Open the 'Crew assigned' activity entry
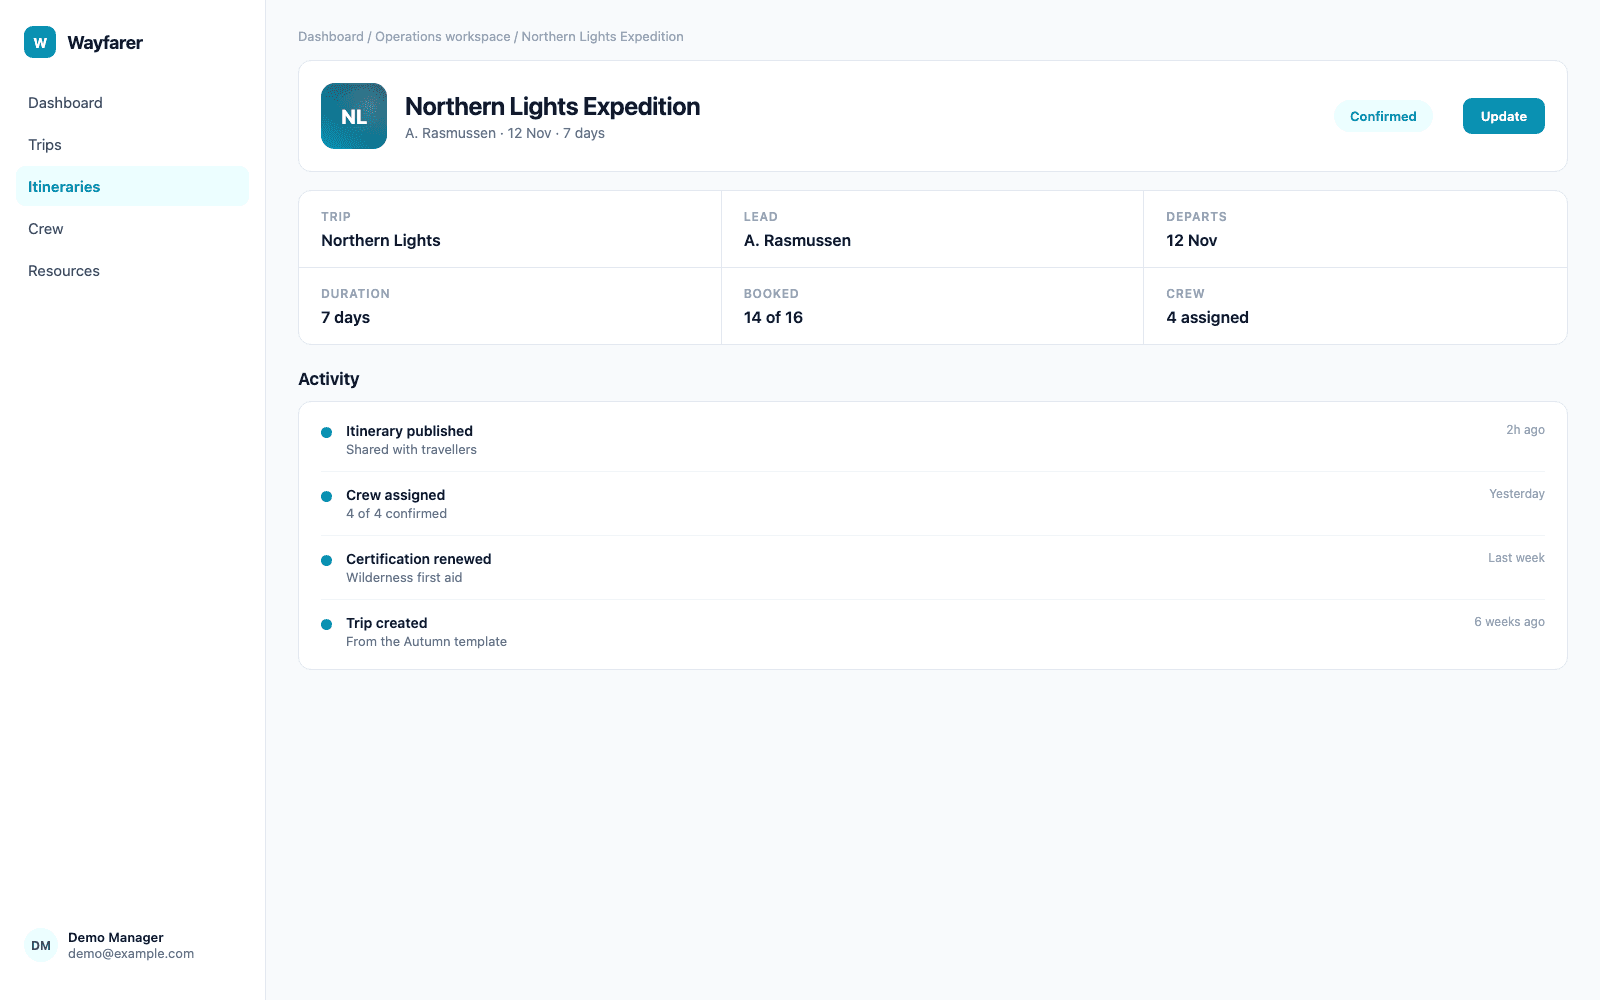Viewport: 1600px width, 1000px height. [x=933, y=504]
